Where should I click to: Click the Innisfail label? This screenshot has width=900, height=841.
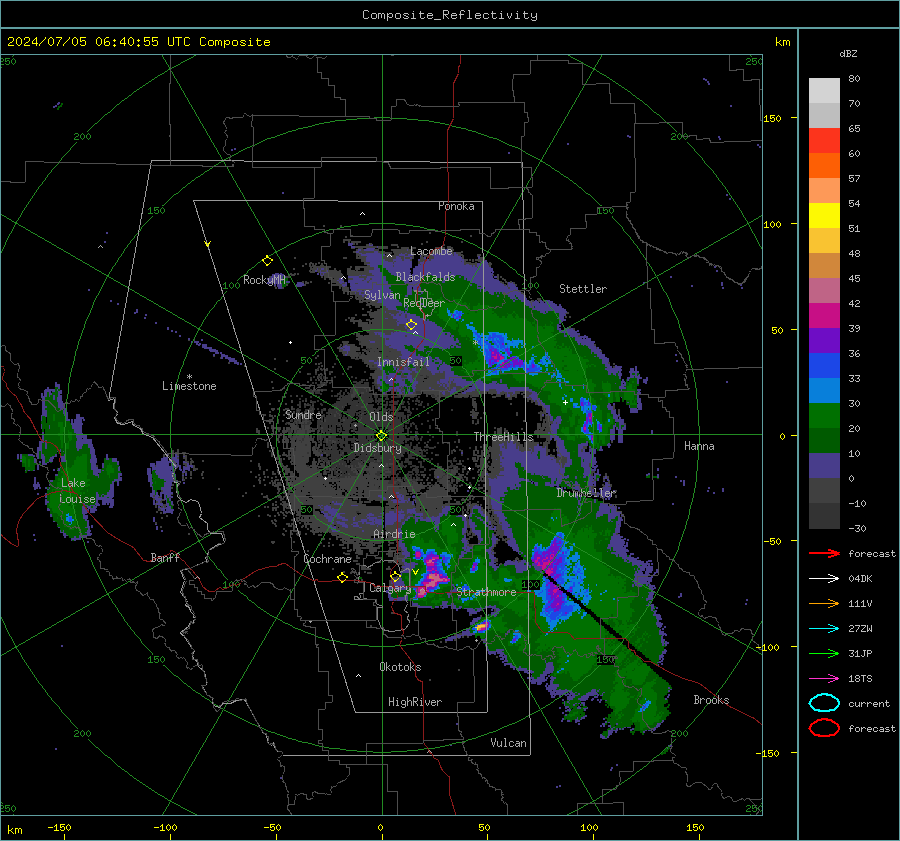pyautogui.click(x=403, y=362)
